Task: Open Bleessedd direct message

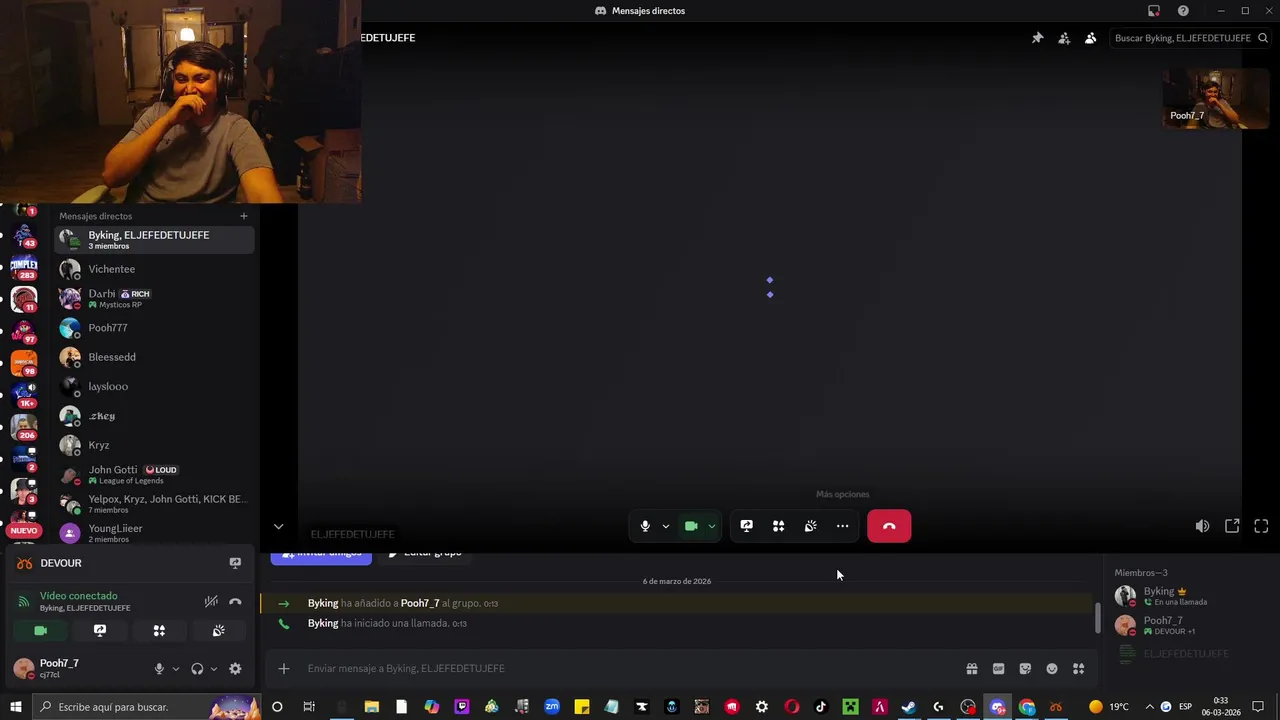Action: pos(154,357)
